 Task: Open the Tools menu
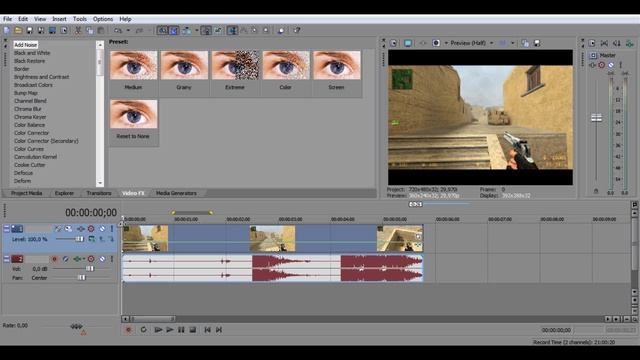click(x=80, y=19)
